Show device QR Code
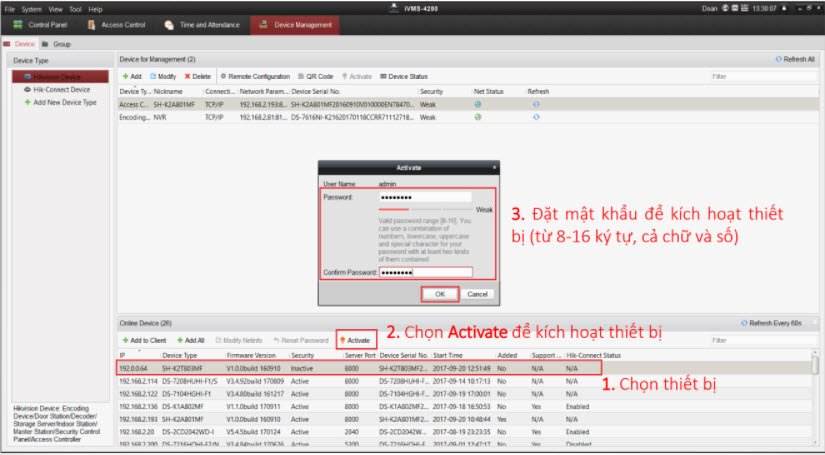Viewport: 825px width, 455px height. [316, 77]
